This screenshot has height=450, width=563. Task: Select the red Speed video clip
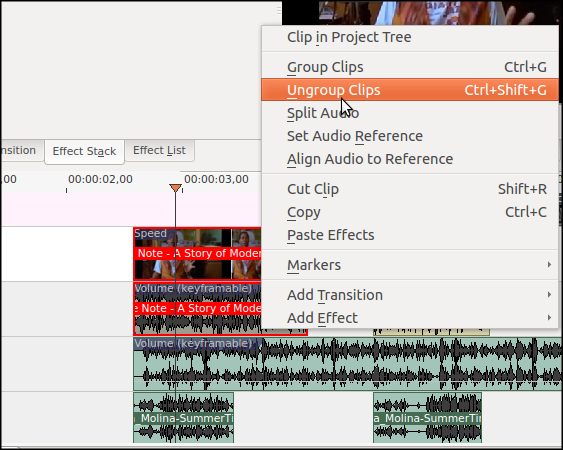click(x=197, y=254)
